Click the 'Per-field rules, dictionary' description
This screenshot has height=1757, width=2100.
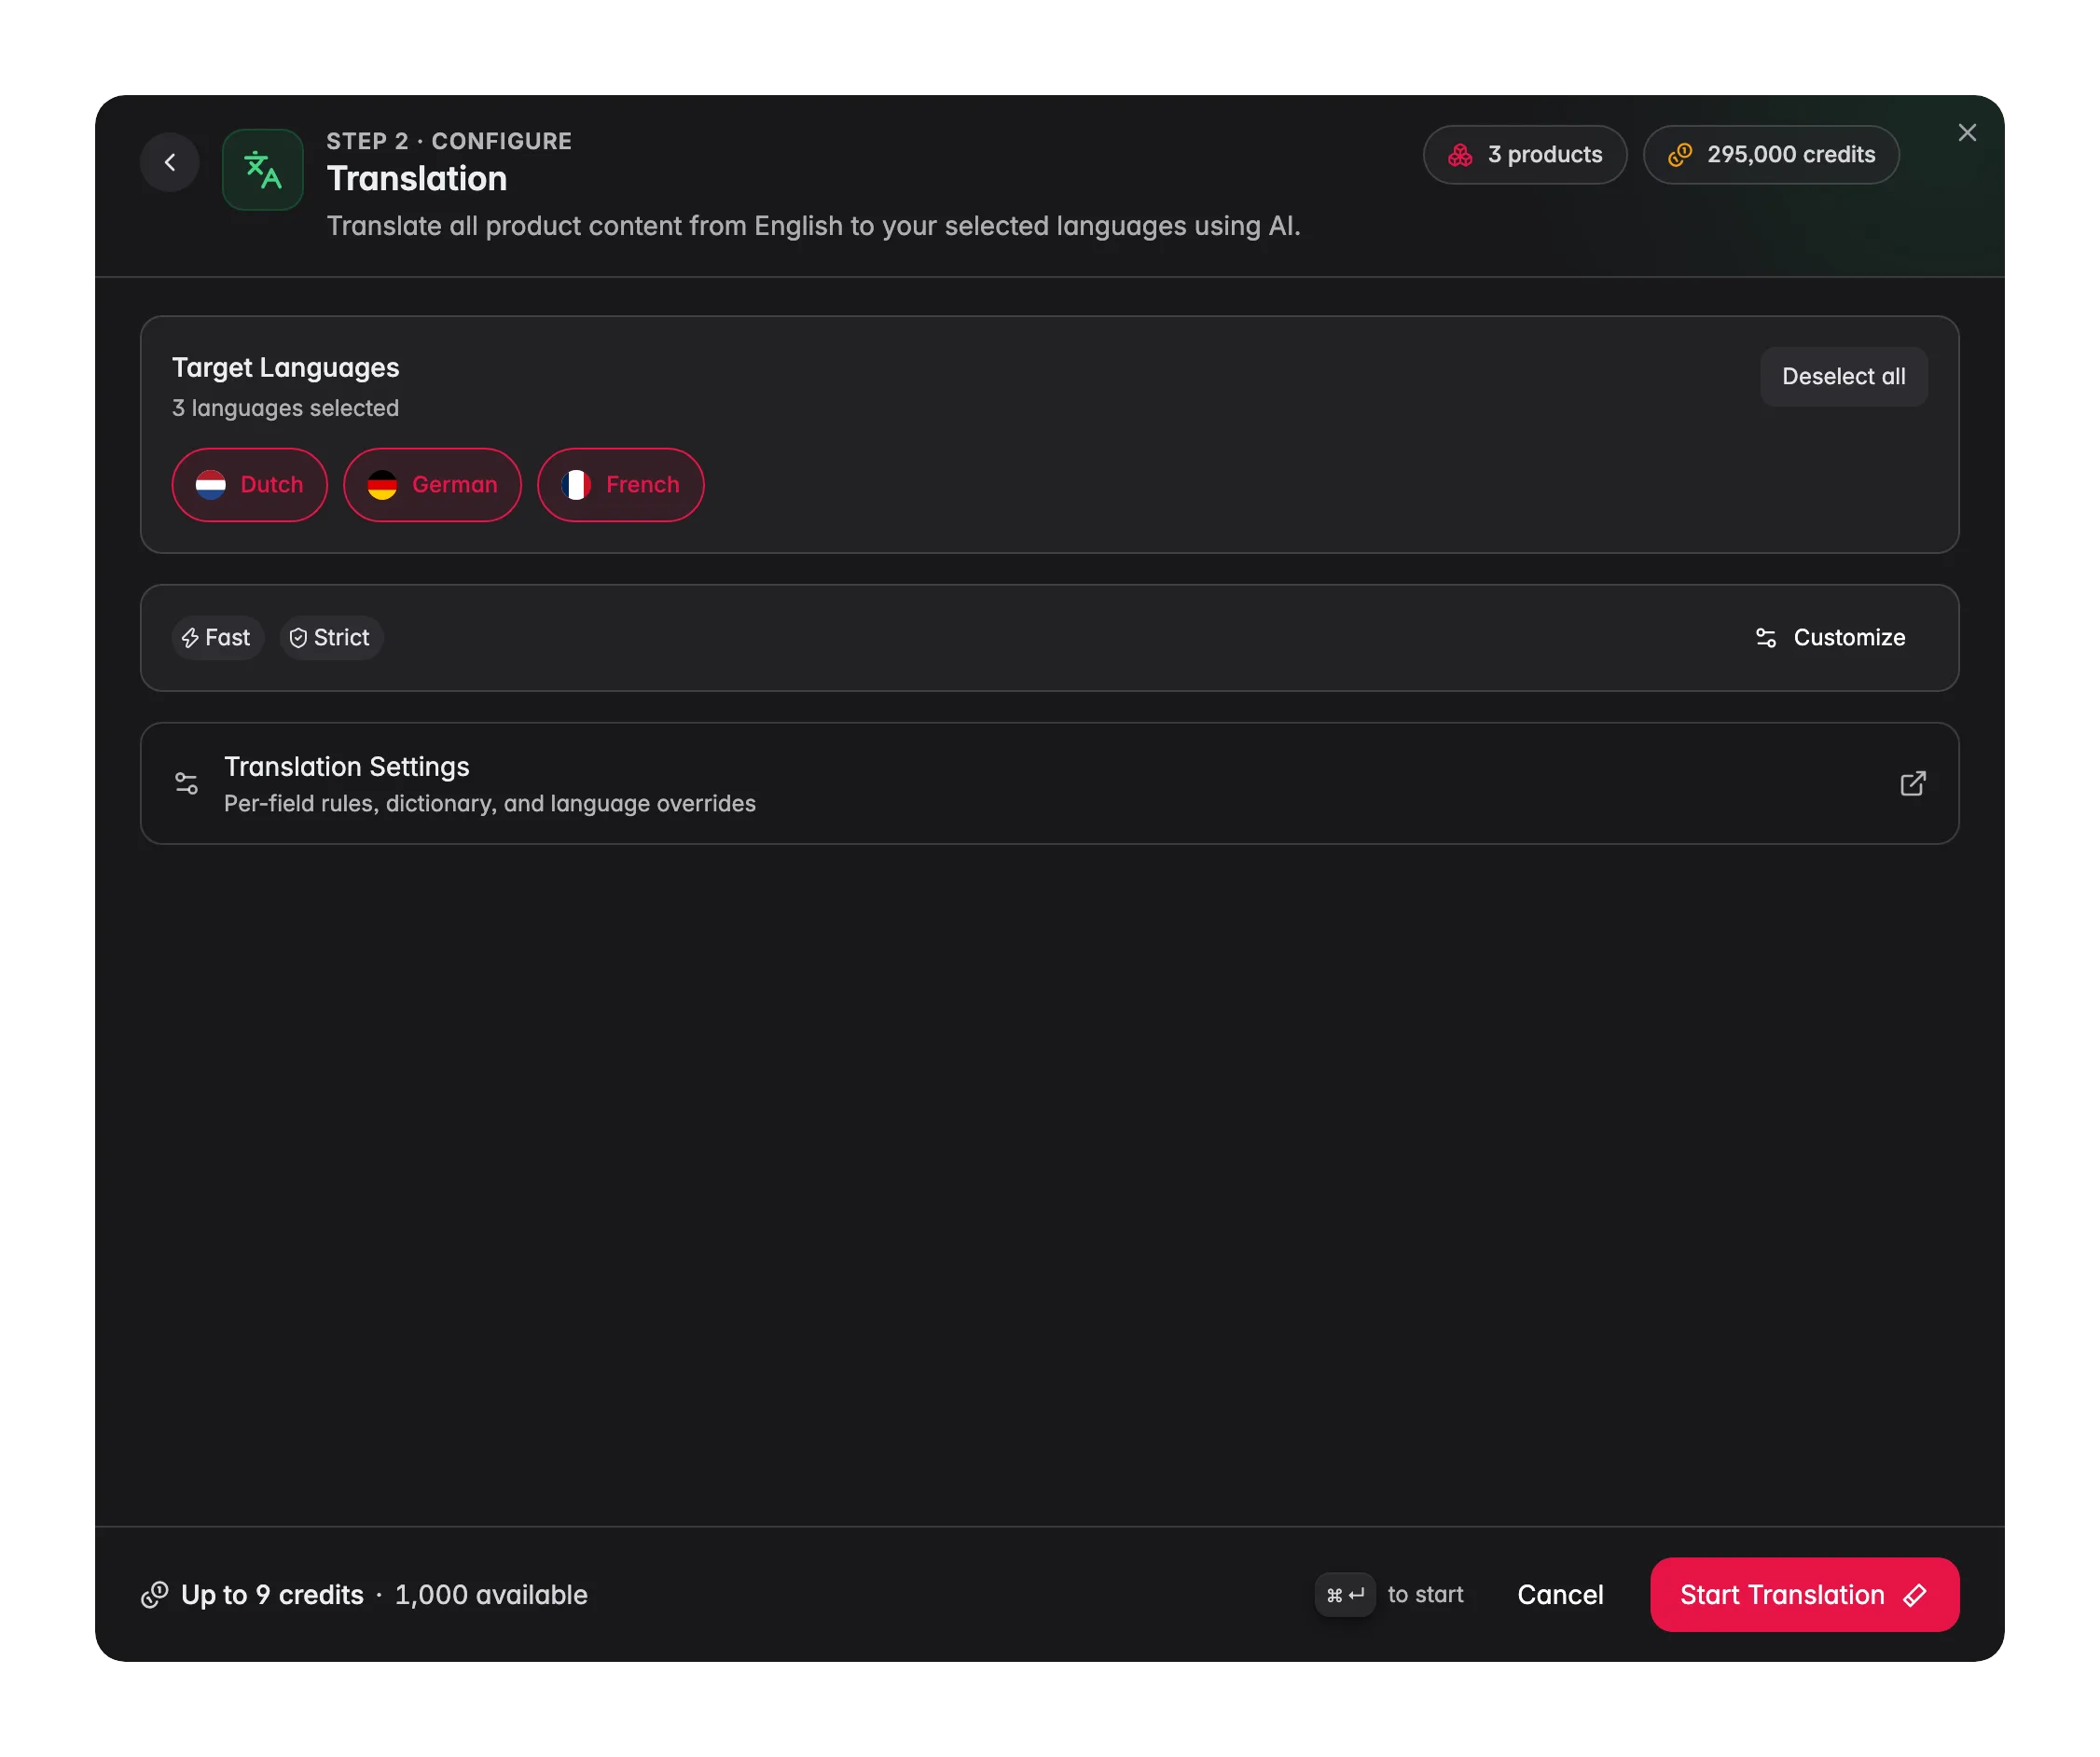[490, 804]
